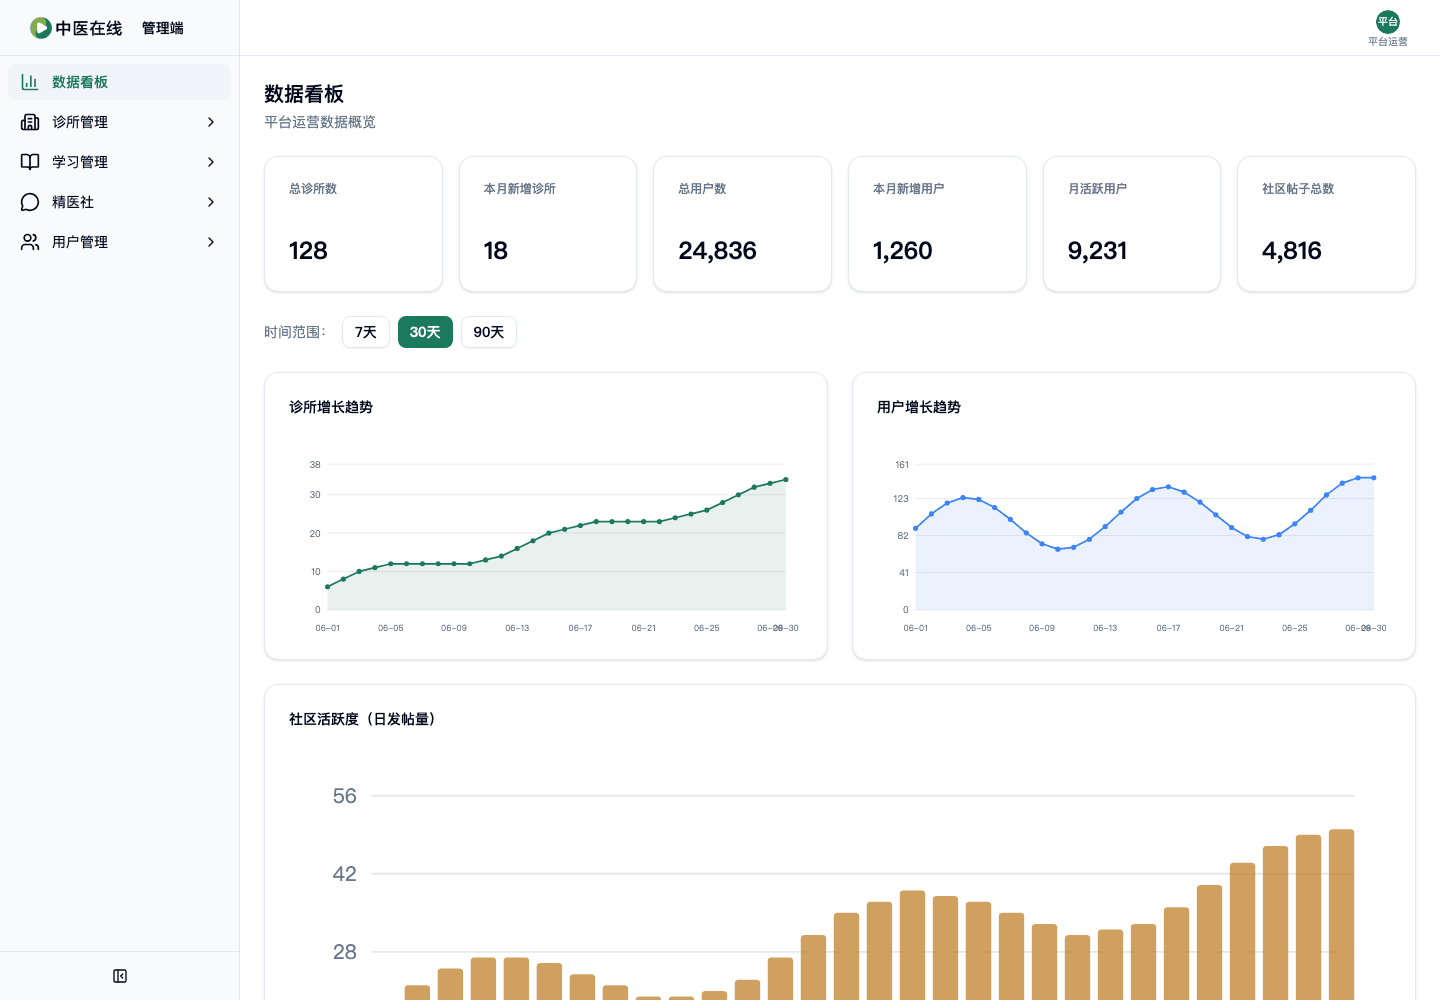Image resolution: width=1440 pixels, height=1000 pixels.
Task: Click the 时间范围 label
Action: (x=295, y=332)
